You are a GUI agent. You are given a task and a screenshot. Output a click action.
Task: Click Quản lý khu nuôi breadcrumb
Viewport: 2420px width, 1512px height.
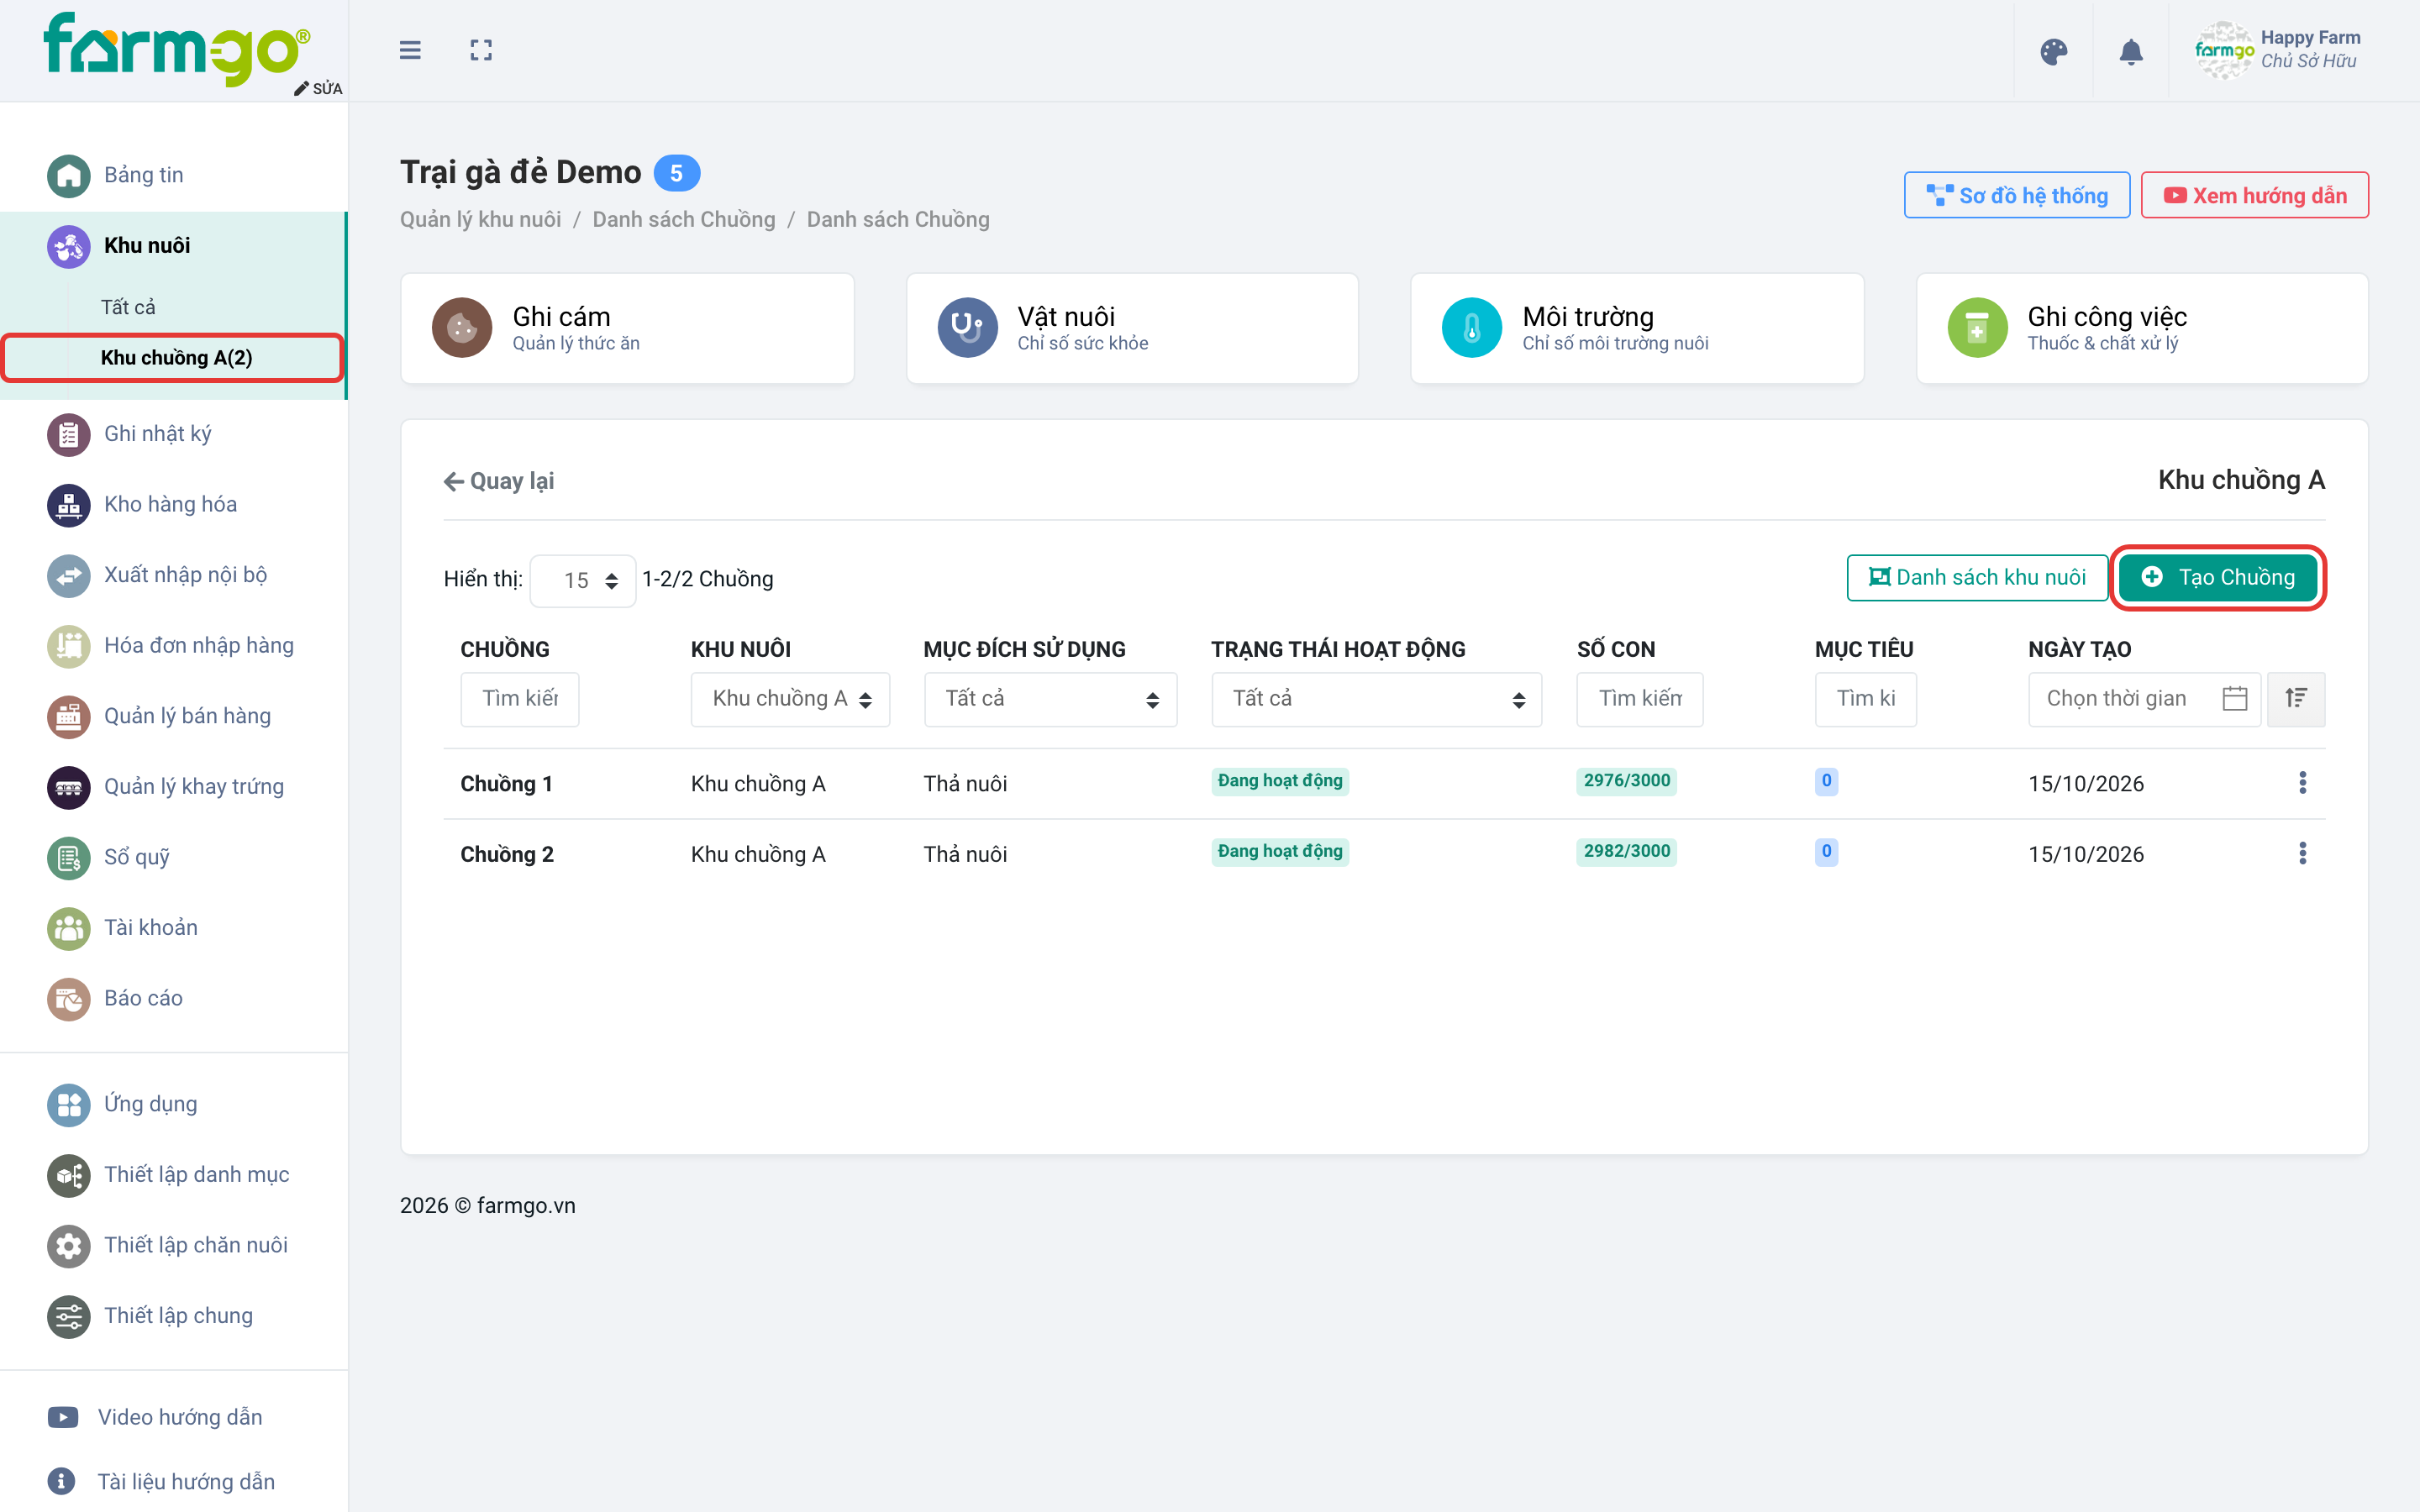(480, 219)
